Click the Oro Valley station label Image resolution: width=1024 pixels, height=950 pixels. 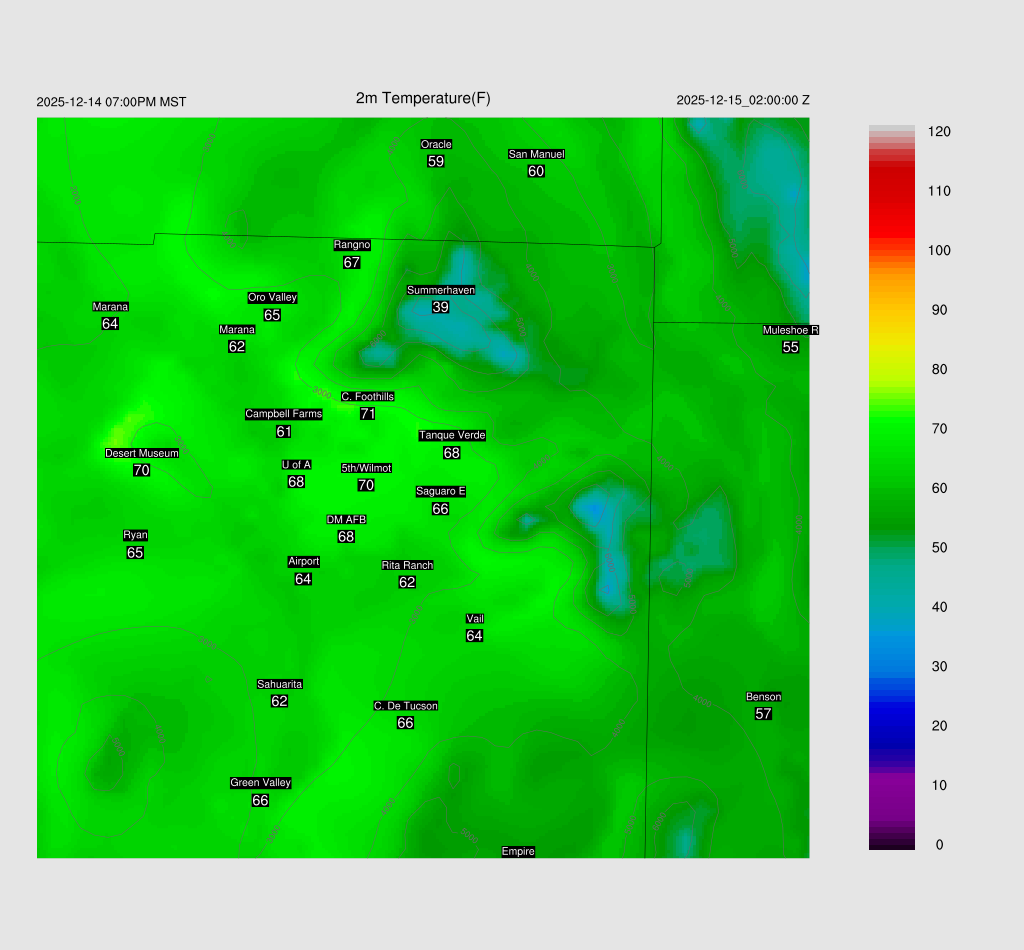click(272, 297)
